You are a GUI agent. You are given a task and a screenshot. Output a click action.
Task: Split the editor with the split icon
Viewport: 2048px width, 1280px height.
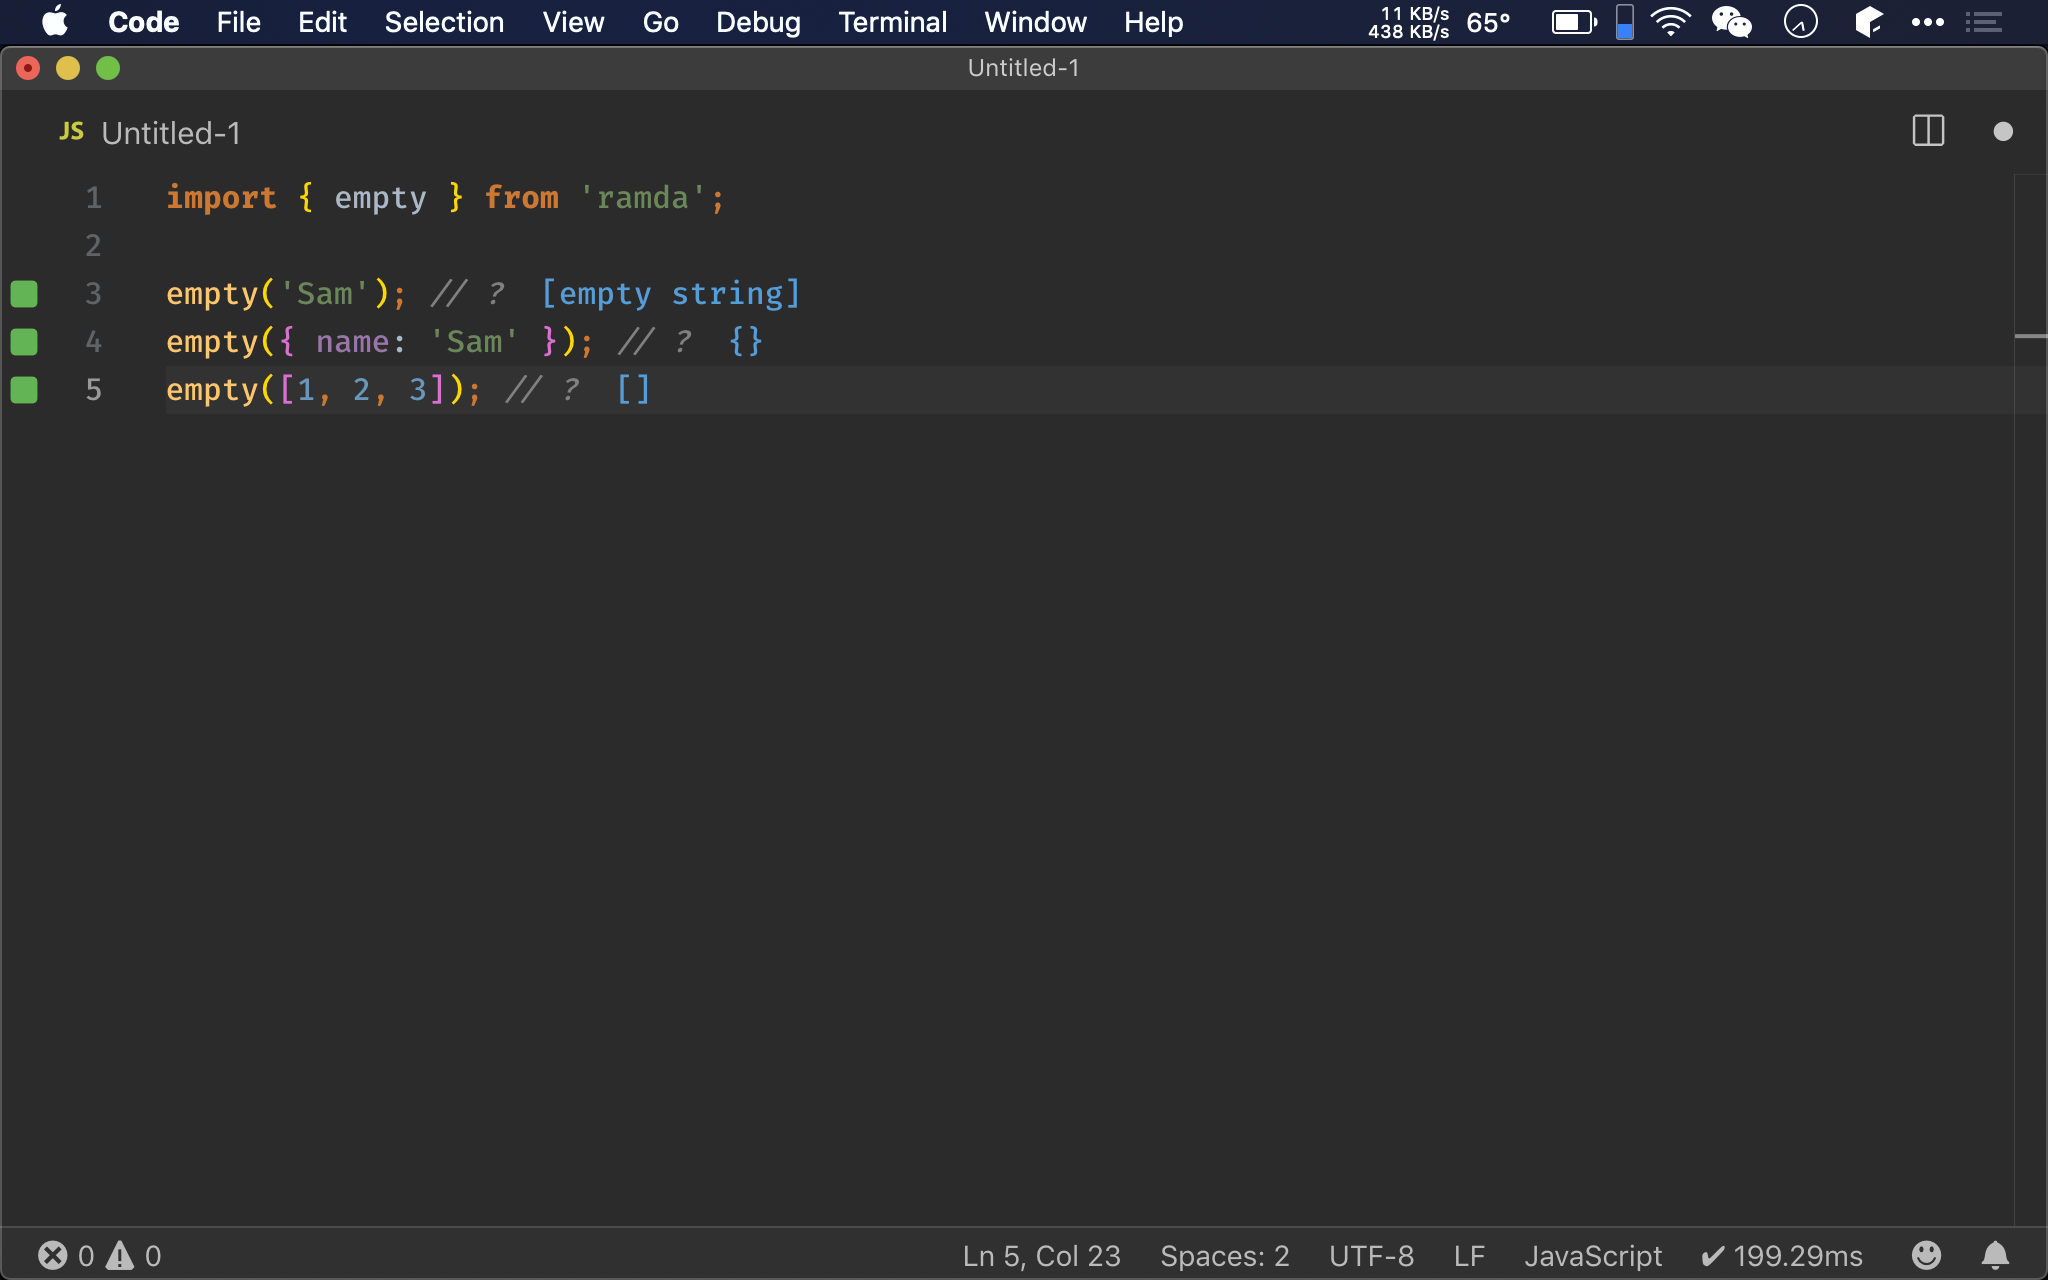coord(1928,131)
